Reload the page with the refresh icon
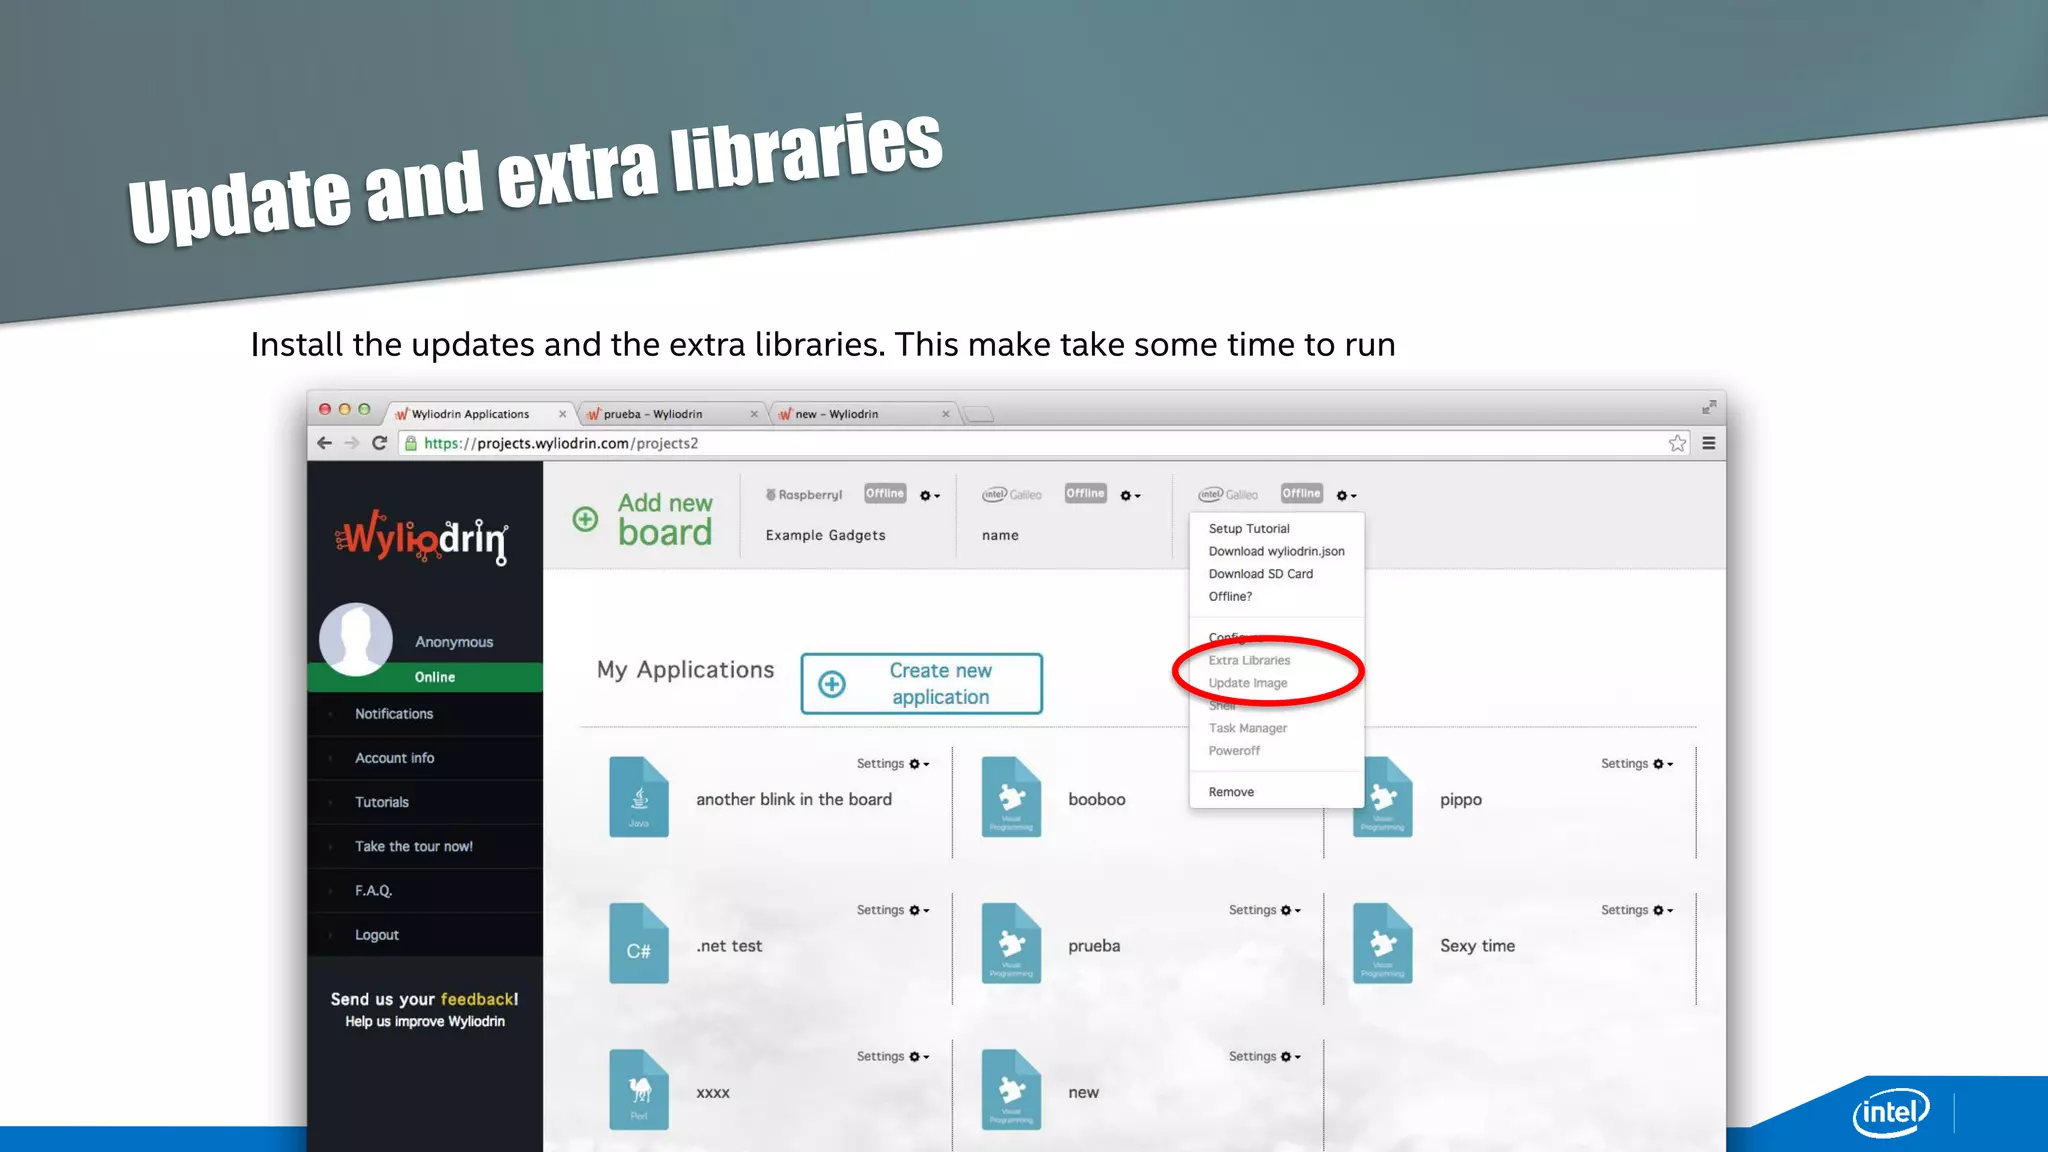 [x=379, y=443]
